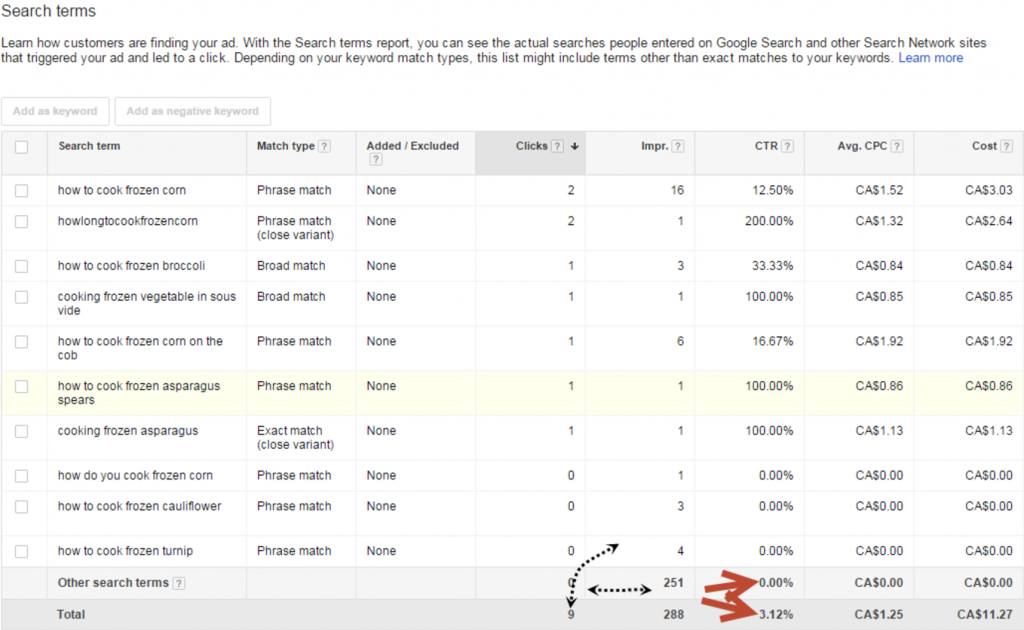Click the help icon next to Avg. CPC

897,146
